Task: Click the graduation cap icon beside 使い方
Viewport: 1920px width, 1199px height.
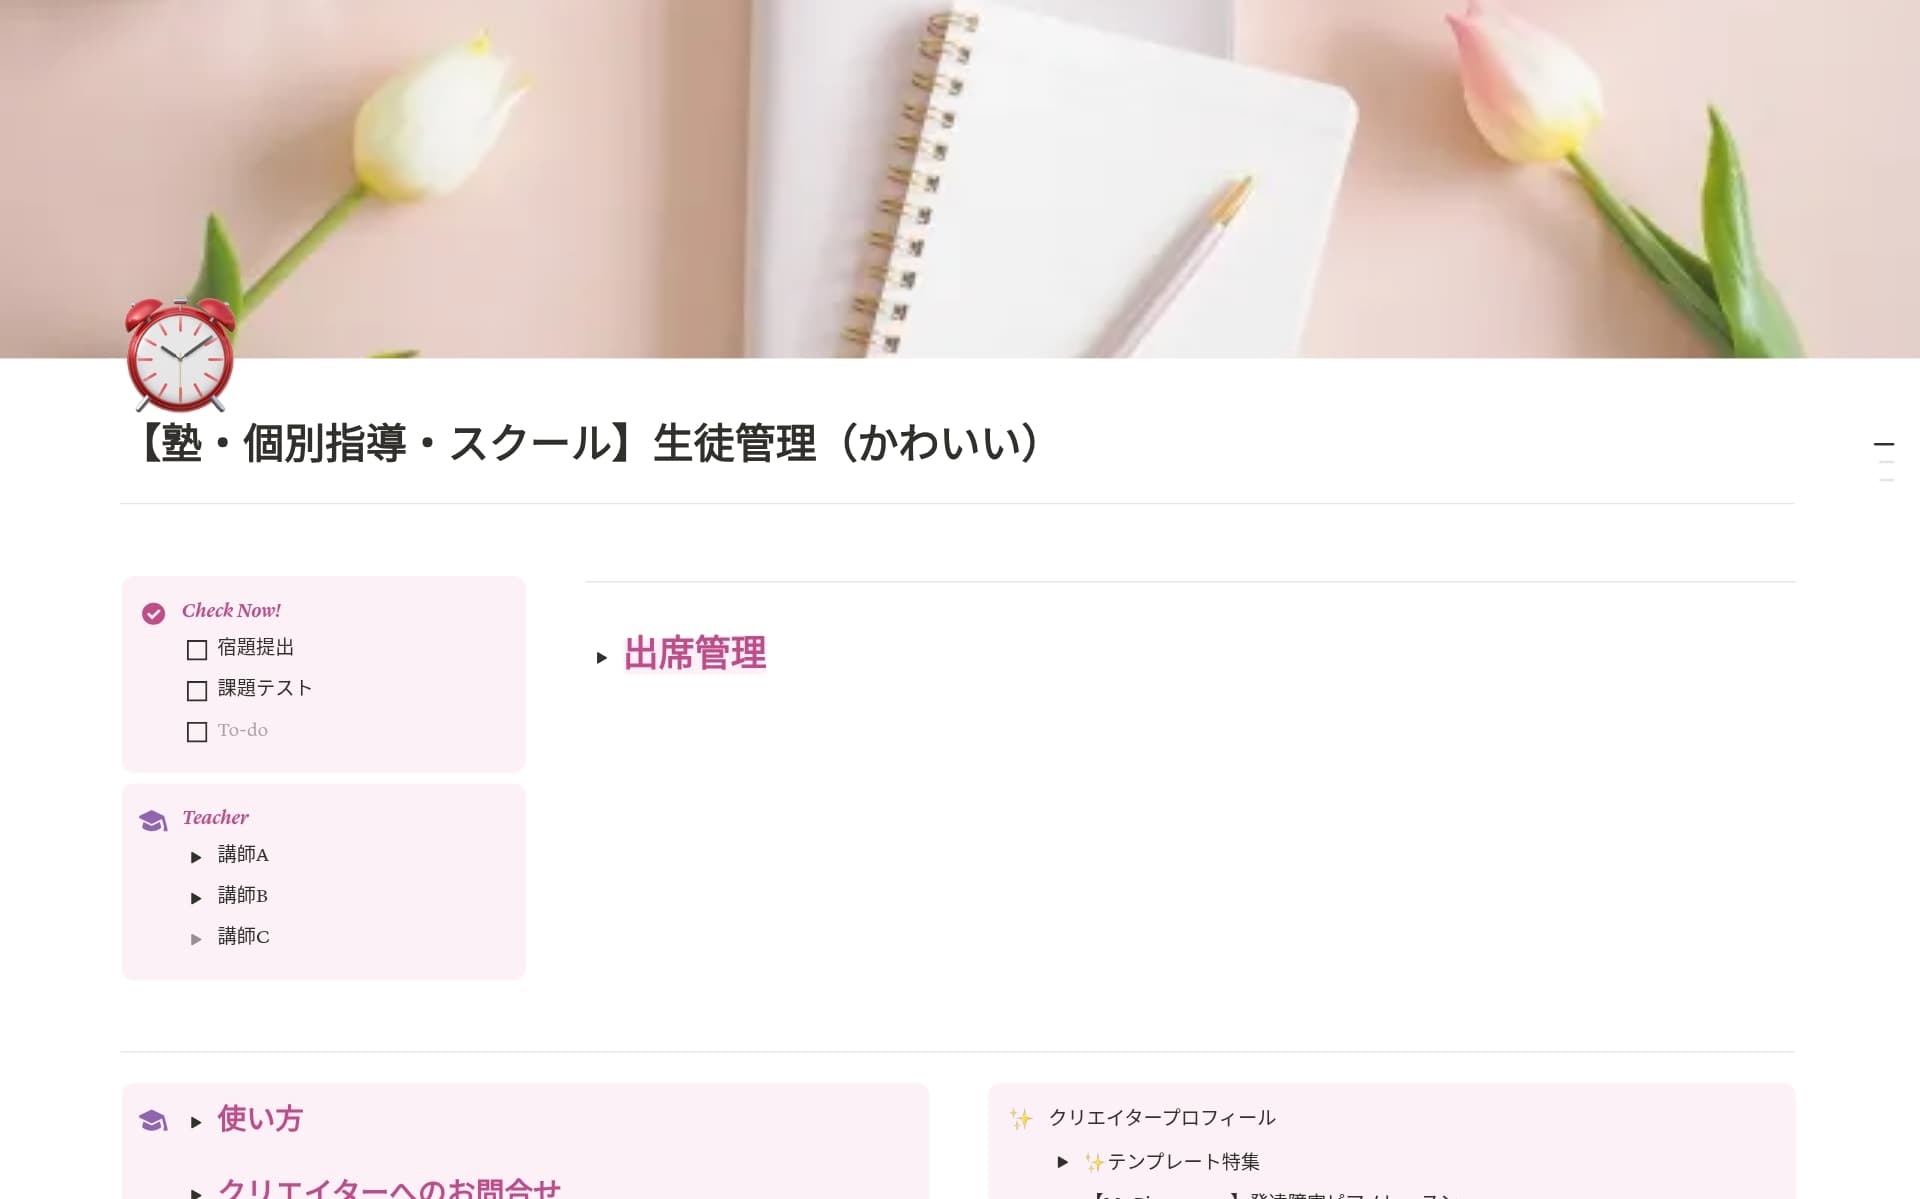Action: (153, 1120)
